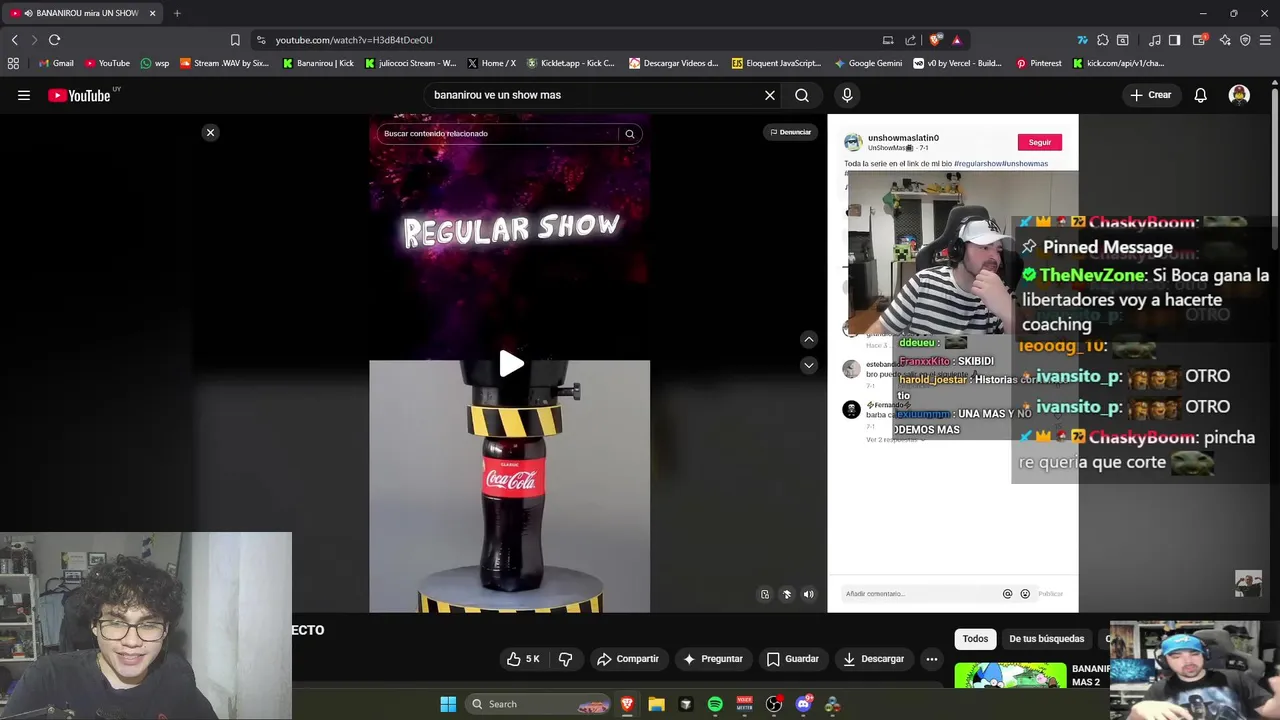Insert a mention with the @ icon
The height and width of the screenshot is (720, 1280).
1007,594
